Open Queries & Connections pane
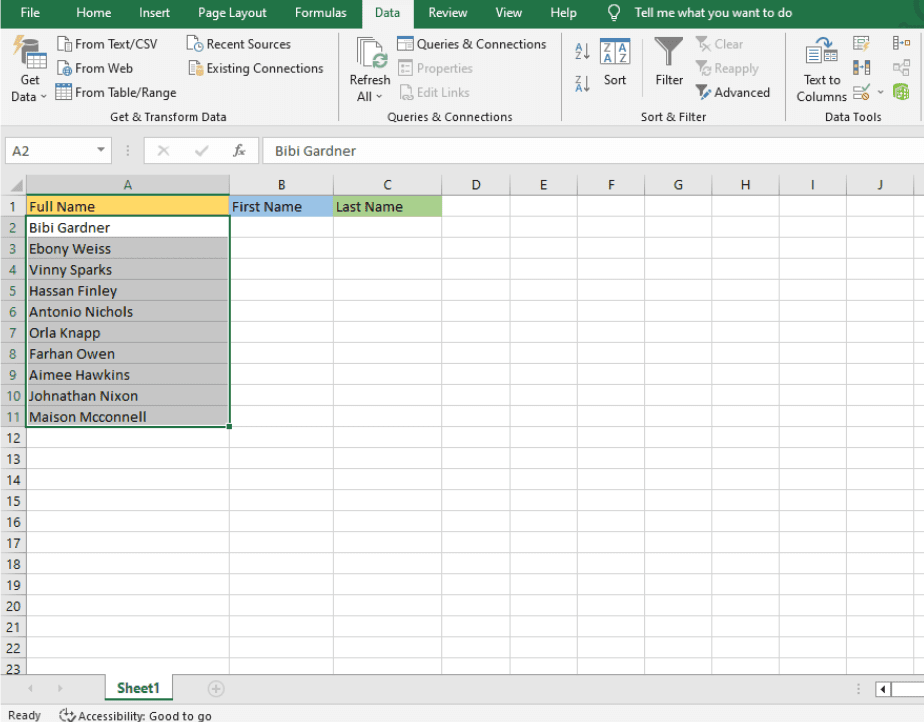 (471, 44)
